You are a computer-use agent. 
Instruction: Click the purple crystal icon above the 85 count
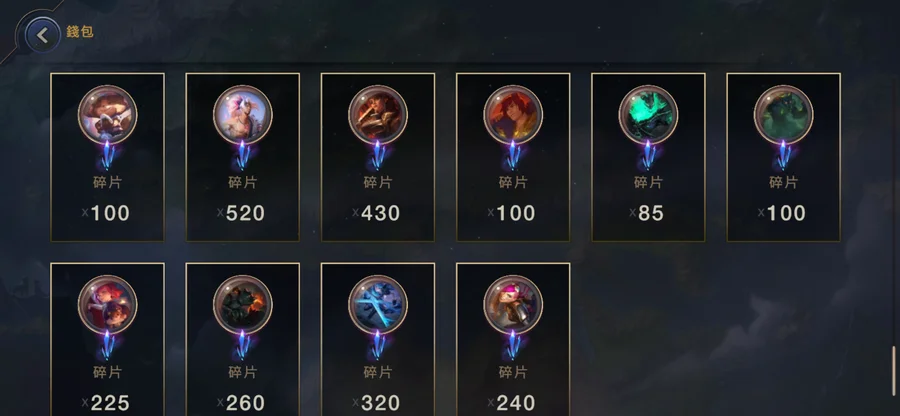click(x=649, y=155)
